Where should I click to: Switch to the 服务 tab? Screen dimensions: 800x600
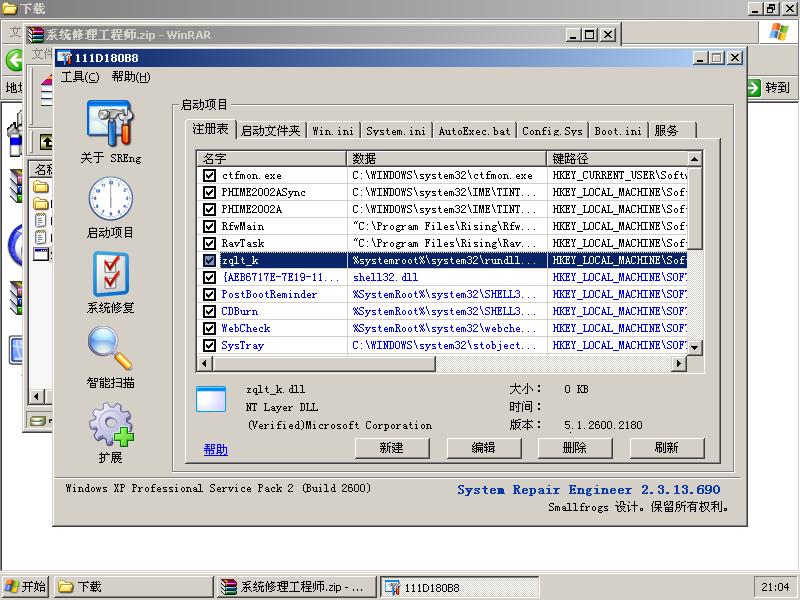click(x=671, y=131)
